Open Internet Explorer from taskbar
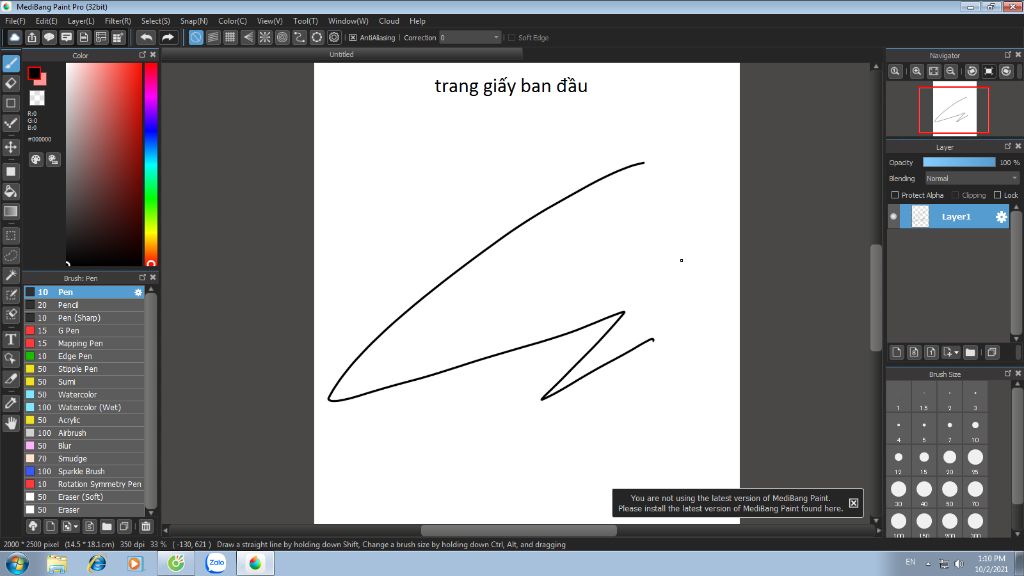1024x576 pixels. [x=97, y=563]
